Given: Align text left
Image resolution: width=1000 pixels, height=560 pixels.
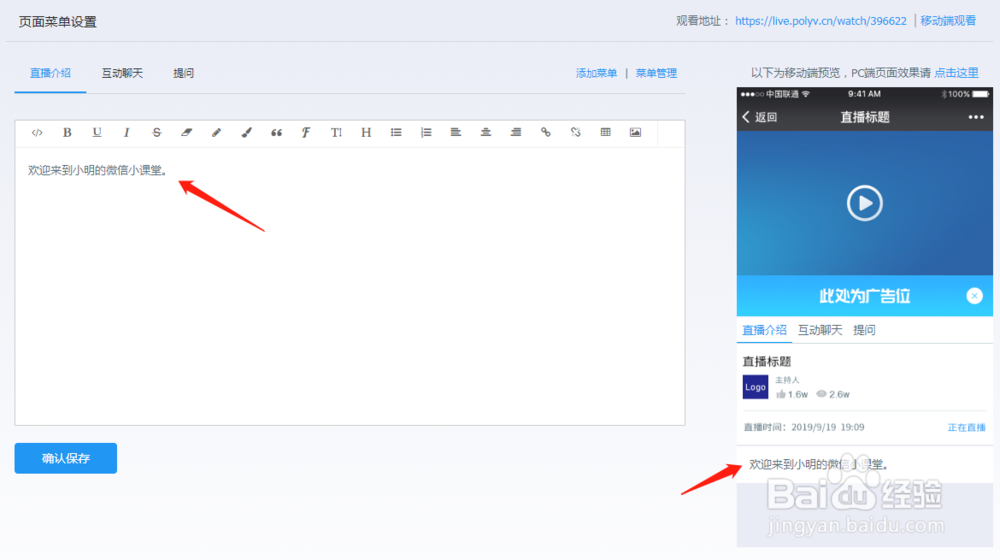Looking at the screenshot, I should point(455,133).
